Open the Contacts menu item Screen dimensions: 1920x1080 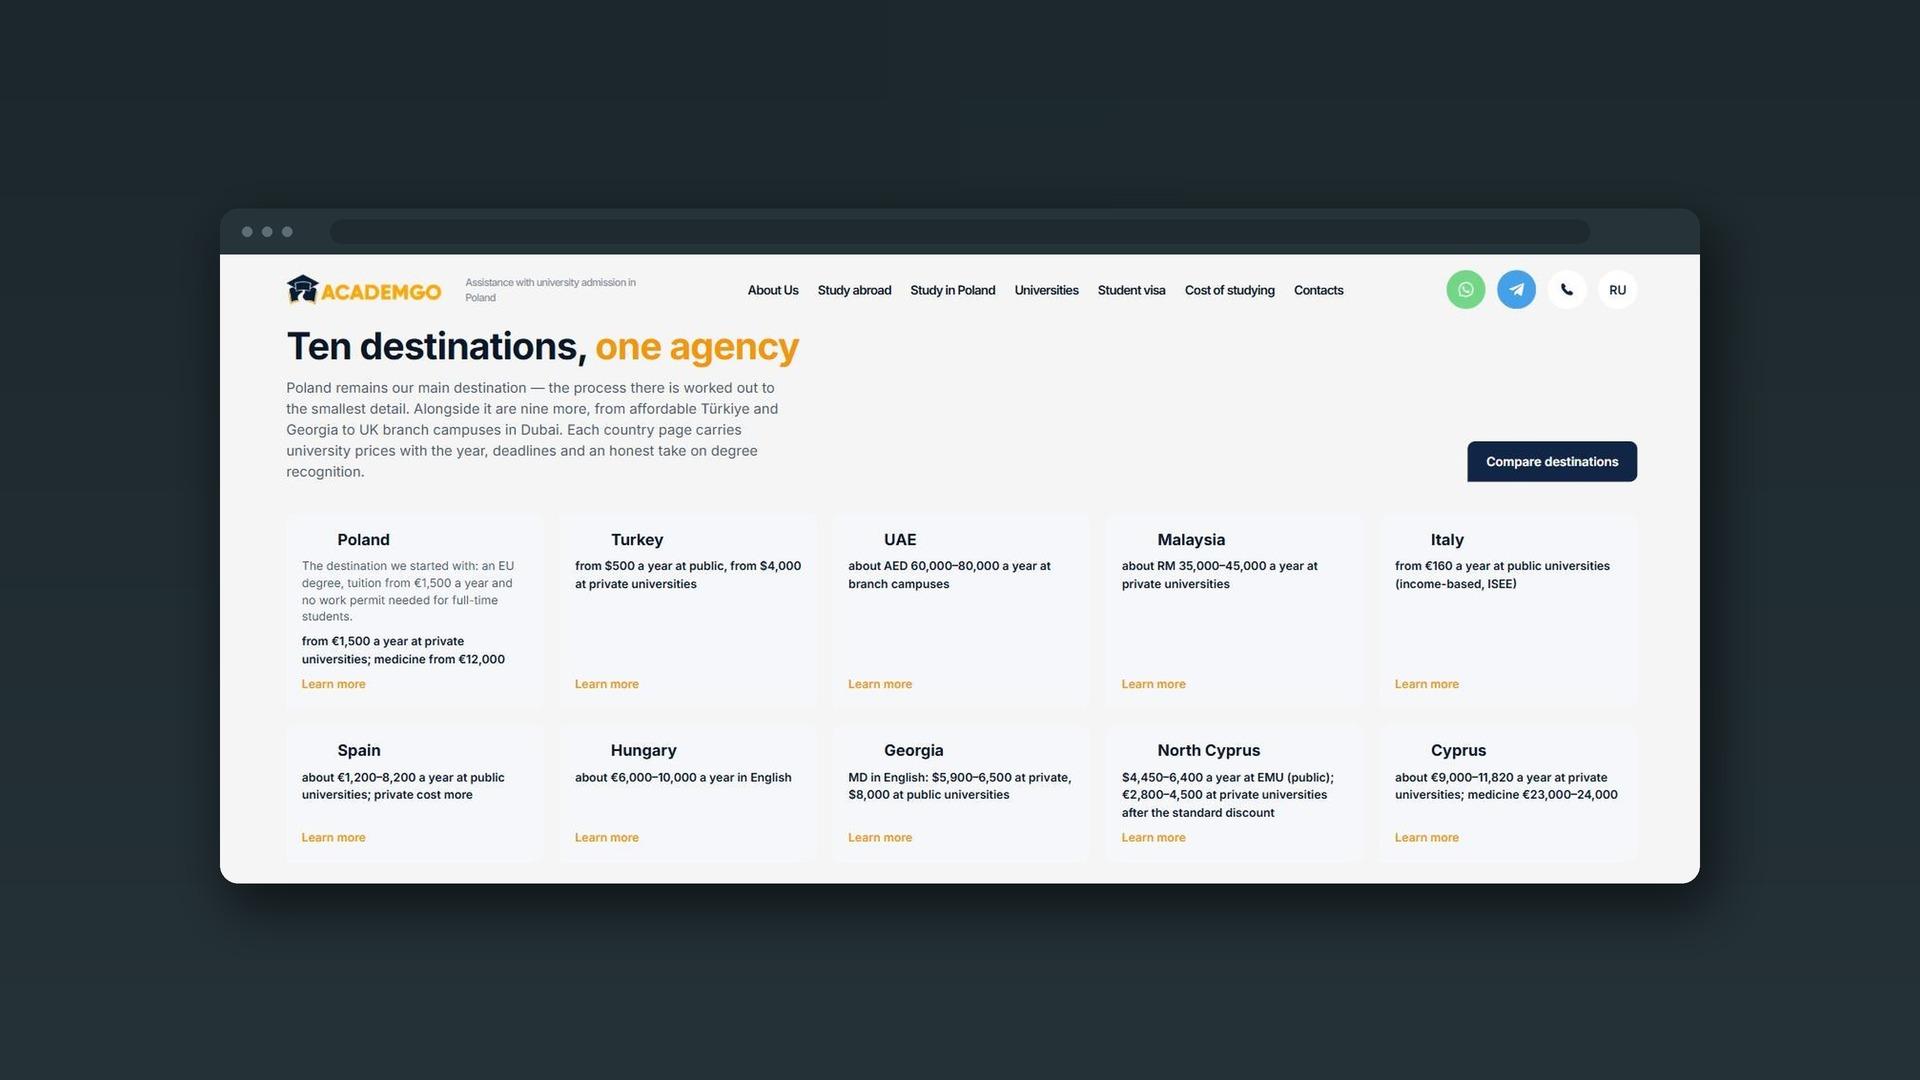(1318, 290)
